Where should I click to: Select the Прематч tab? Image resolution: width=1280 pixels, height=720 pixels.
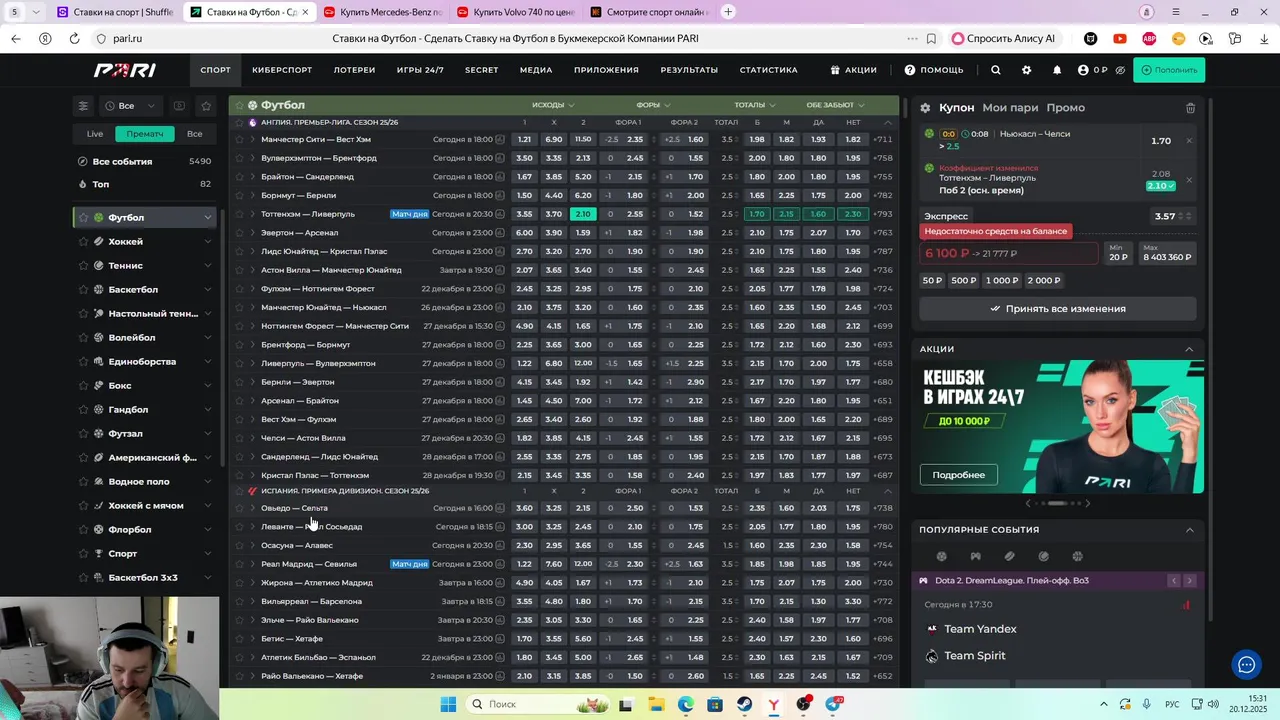[145, 133]
